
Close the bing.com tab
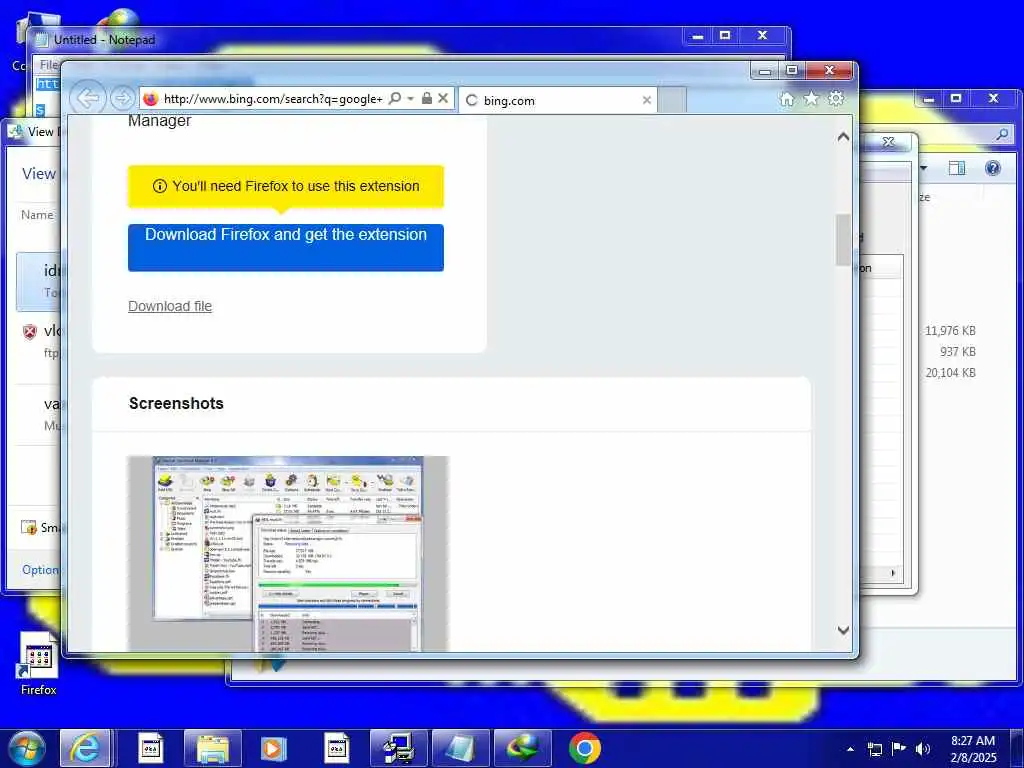(x=647, y=101)
